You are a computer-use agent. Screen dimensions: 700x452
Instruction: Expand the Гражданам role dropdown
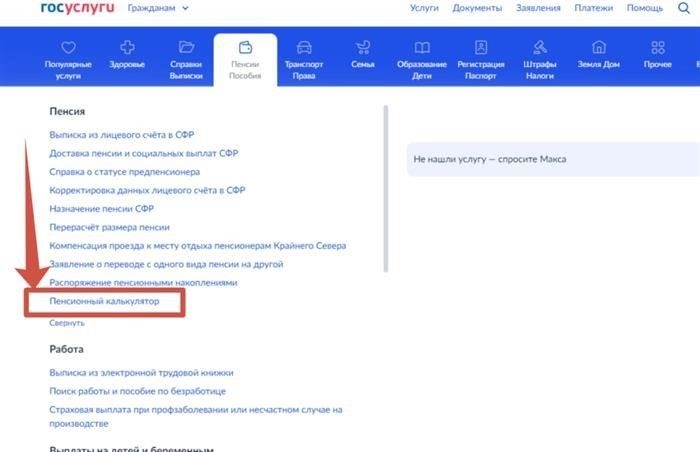[158, 8]
